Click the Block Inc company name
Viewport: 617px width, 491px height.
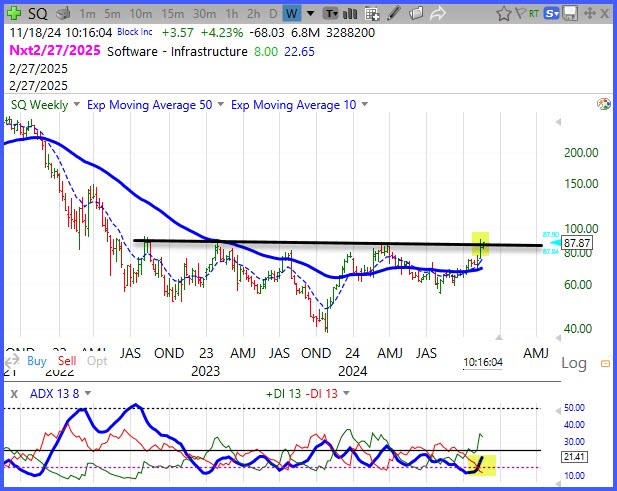(x=135, y=32)
